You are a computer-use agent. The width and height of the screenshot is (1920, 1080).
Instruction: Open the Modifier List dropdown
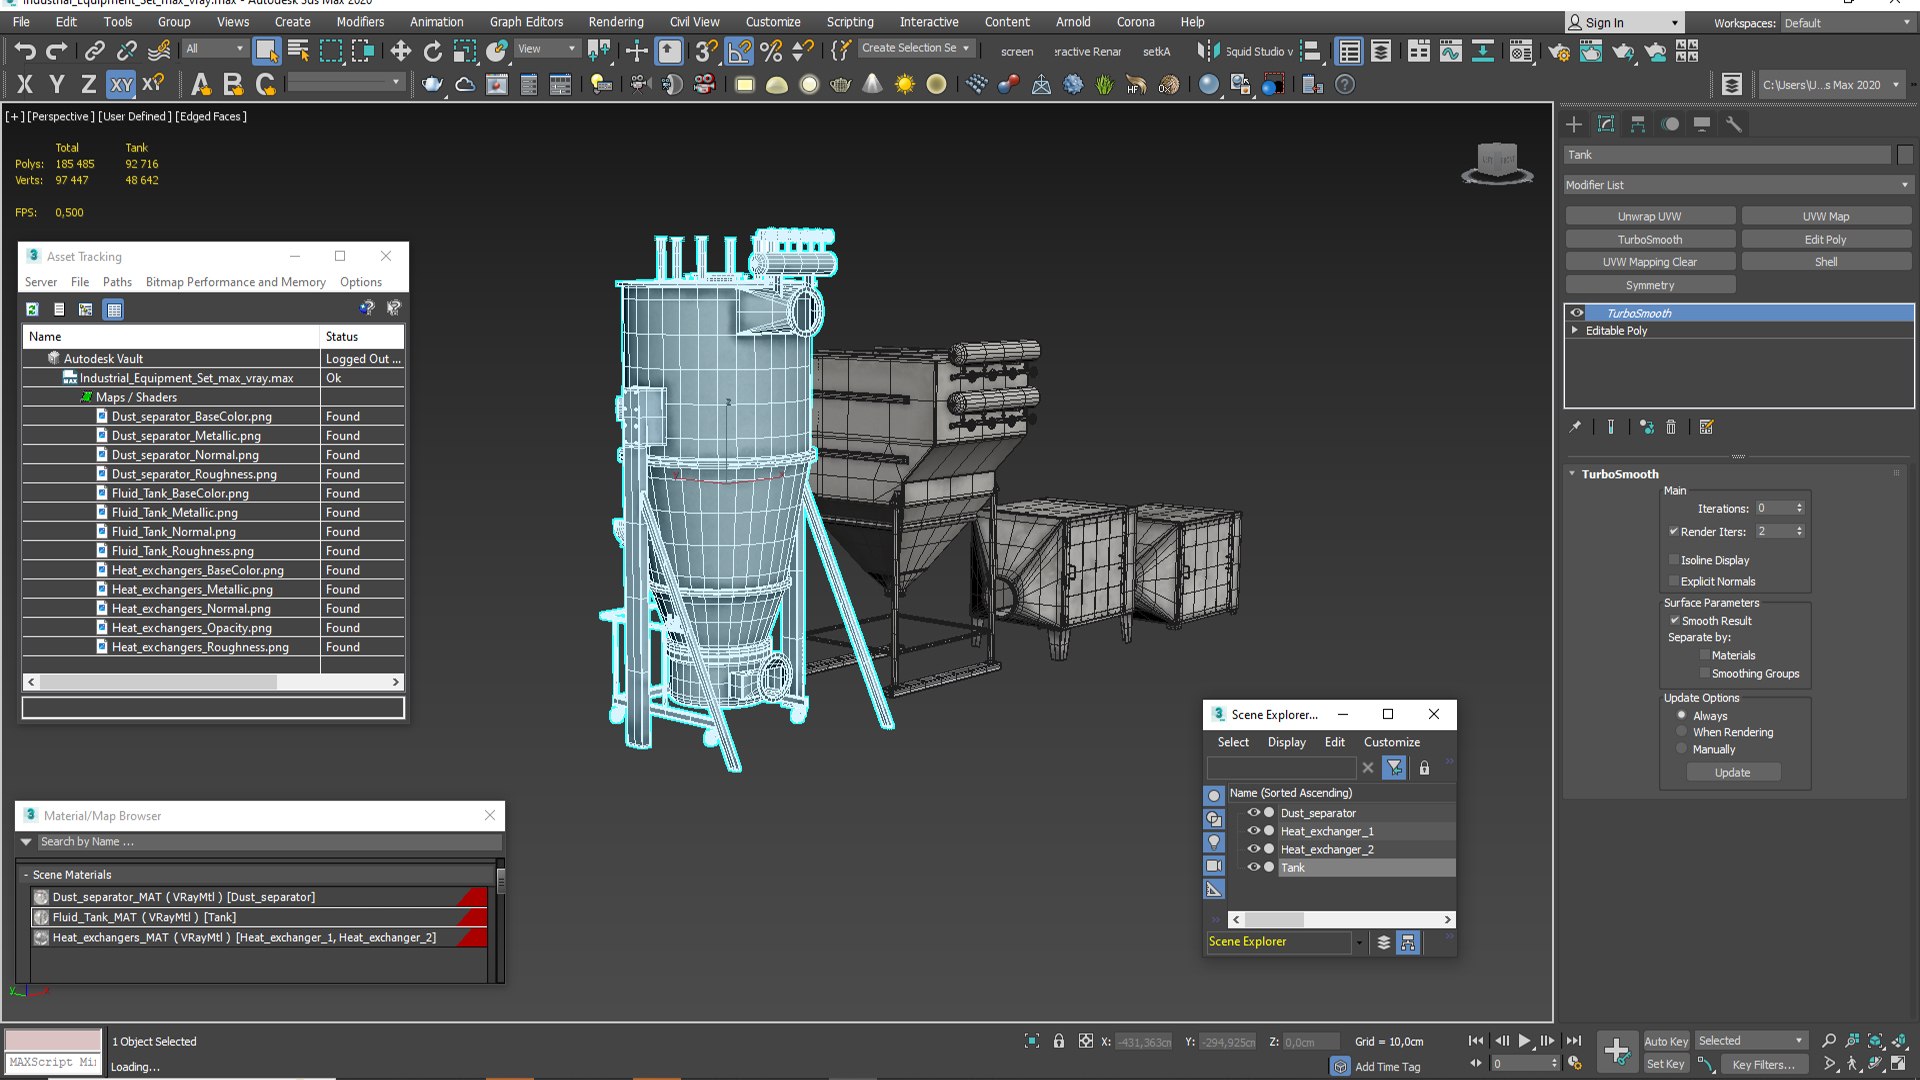[x=1738, y=185]
